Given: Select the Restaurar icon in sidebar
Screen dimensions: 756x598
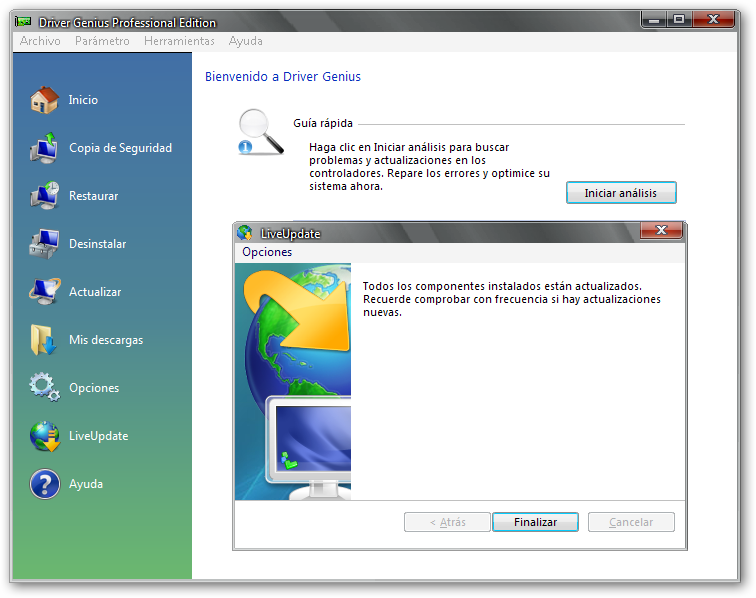Looking at the screenshot, I should pyautogui.click(x=45, y=196).
